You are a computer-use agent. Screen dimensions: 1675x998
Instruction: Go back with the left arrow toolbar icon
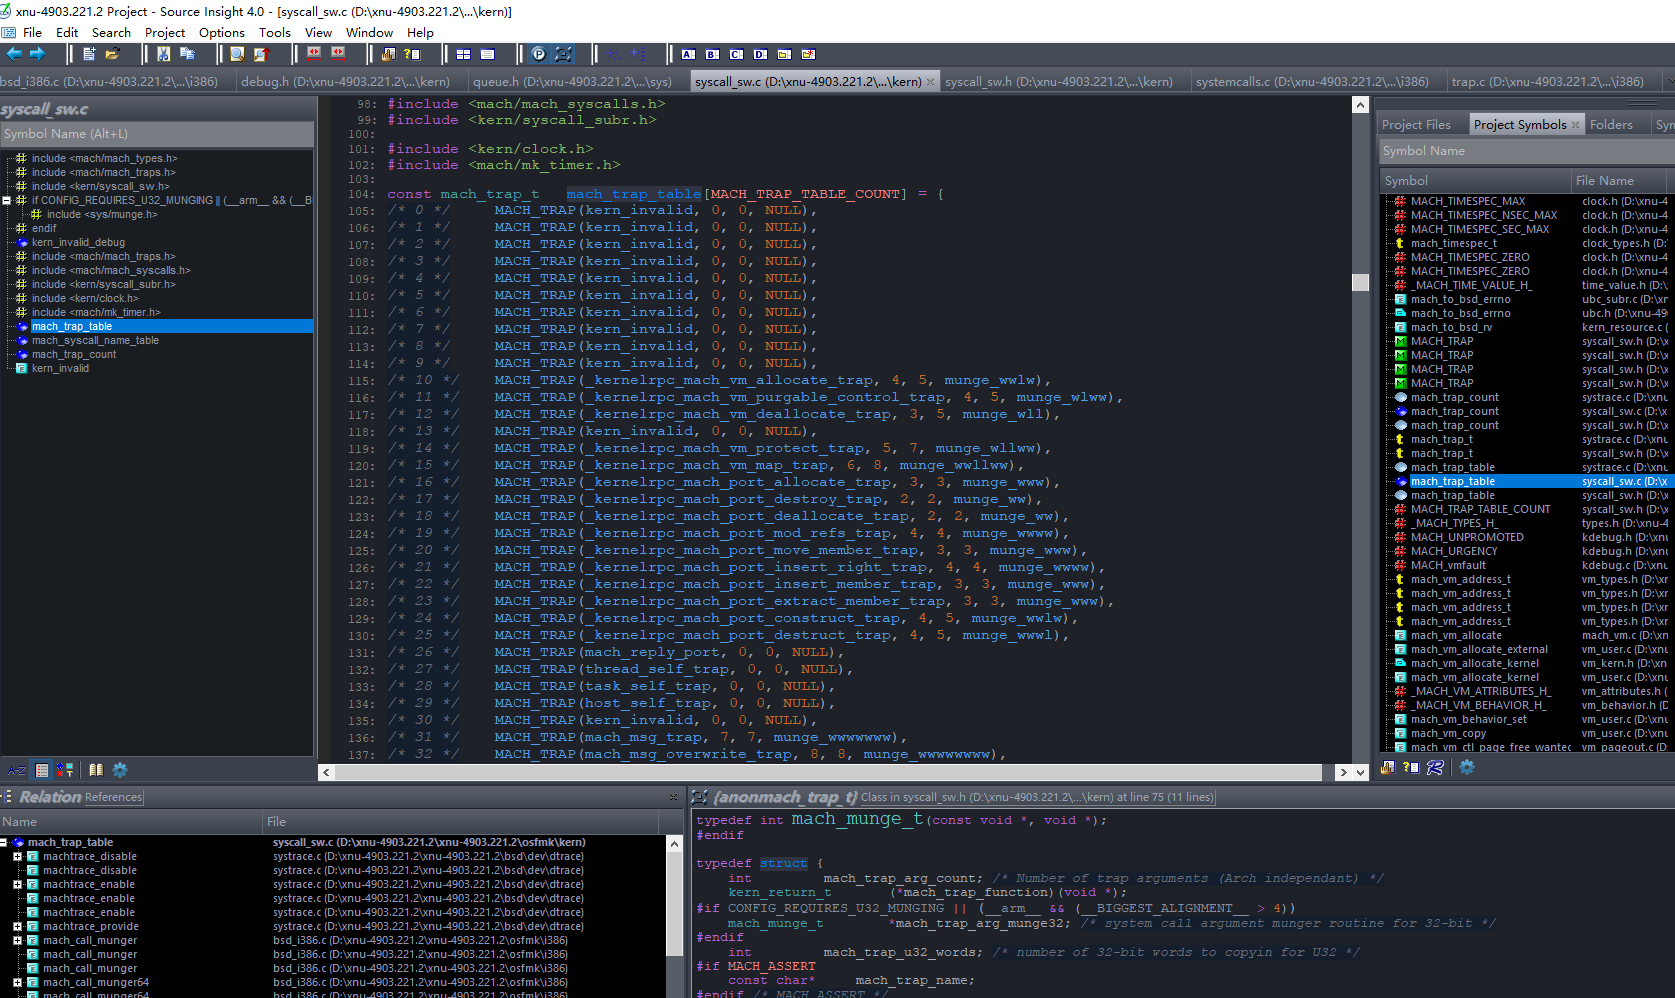pyautogui.click(x=14, y=54)
